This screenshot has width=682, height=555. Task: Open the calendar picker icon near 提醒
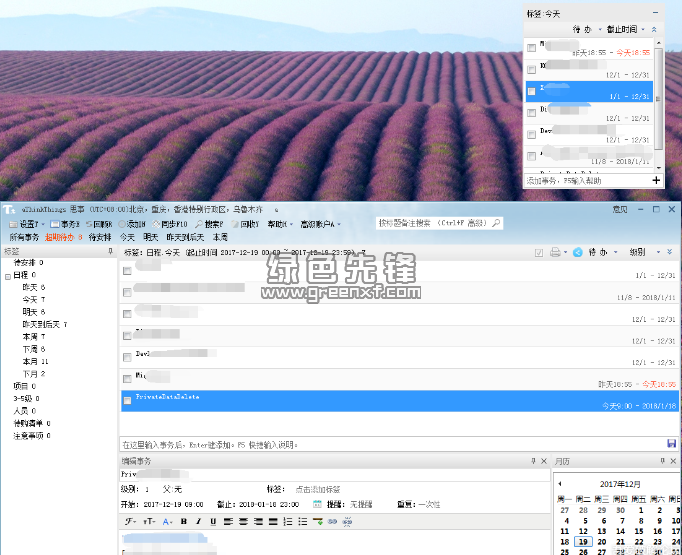(x=317, y=504)
